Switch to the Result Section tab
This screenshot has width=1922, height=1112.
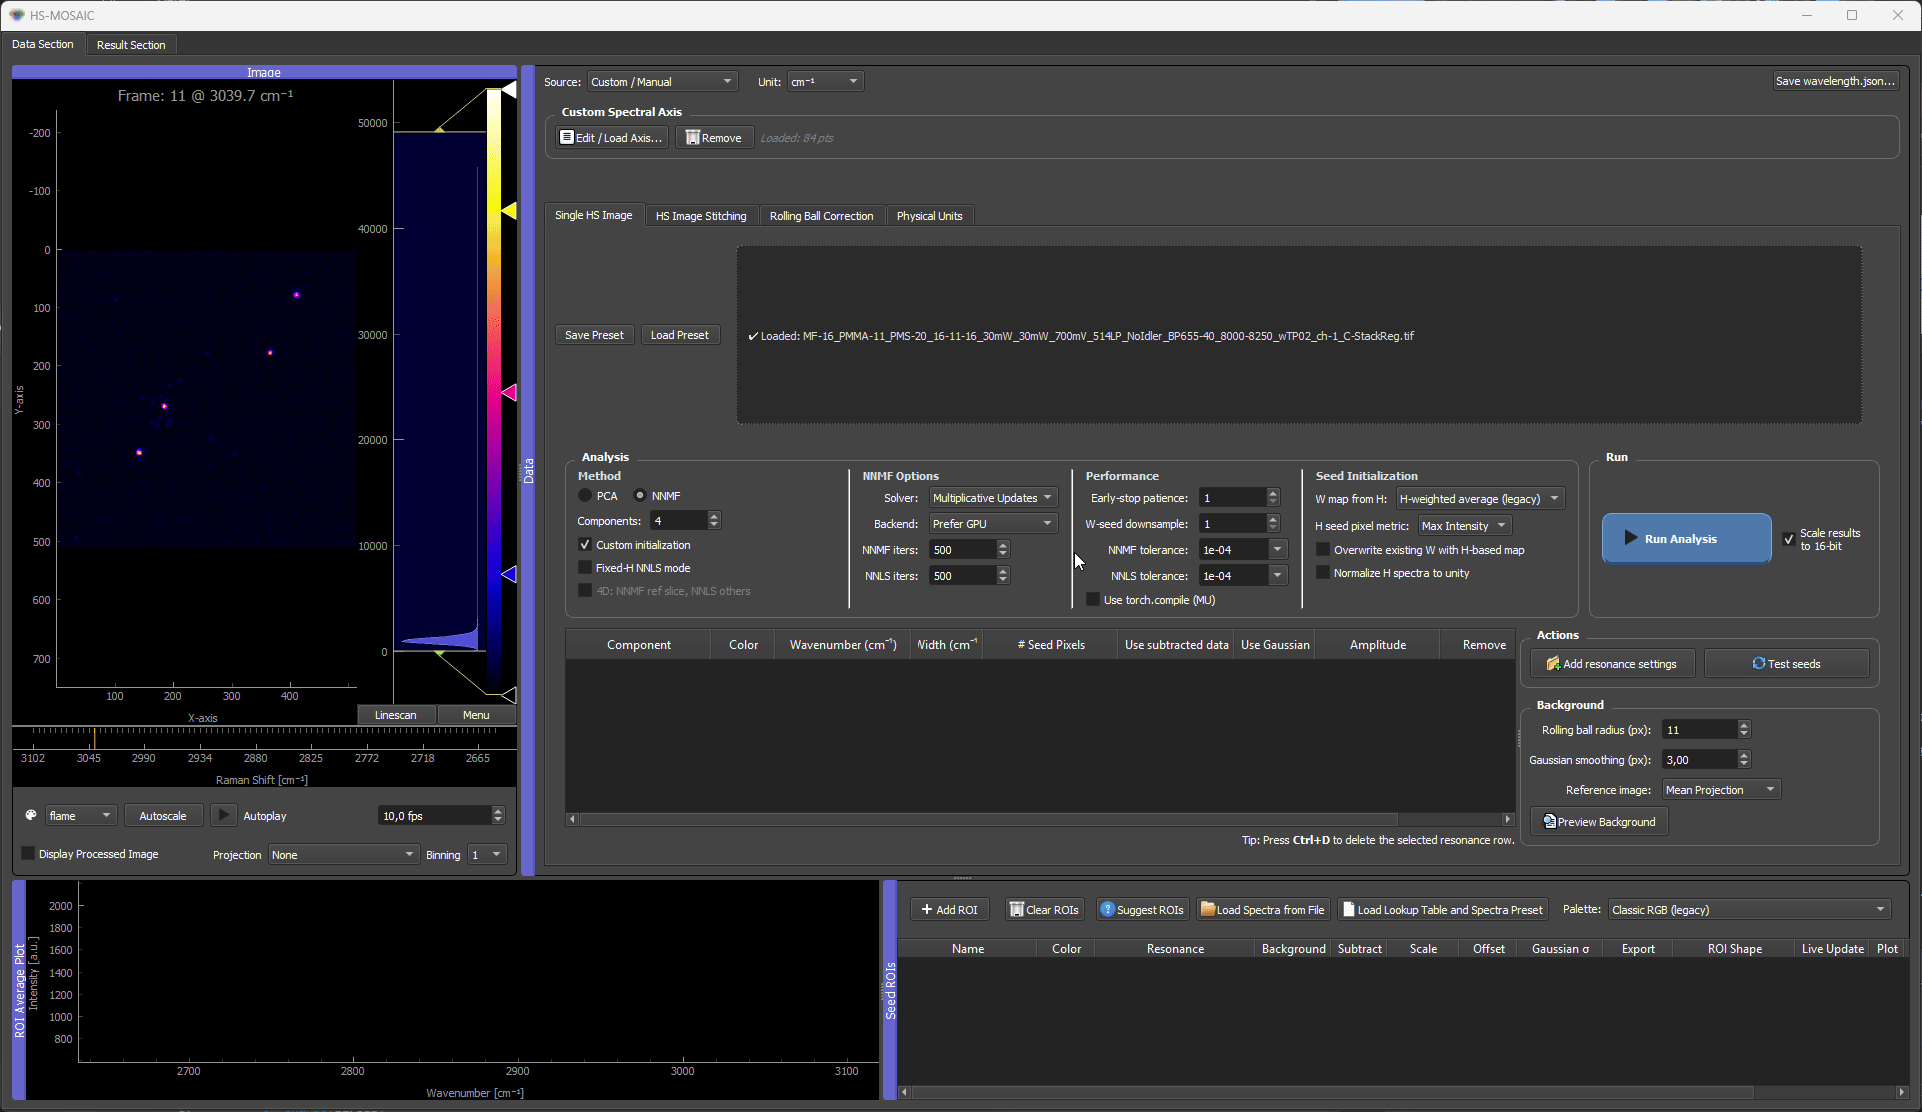[x=131, y=45]
